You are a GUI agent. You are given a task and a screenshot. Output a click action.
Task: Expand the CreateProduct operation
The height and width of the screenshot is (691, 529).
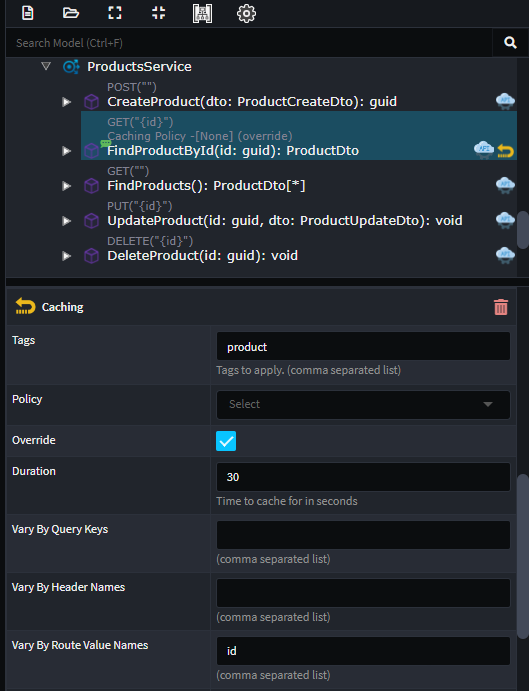(x=67, y=102)
